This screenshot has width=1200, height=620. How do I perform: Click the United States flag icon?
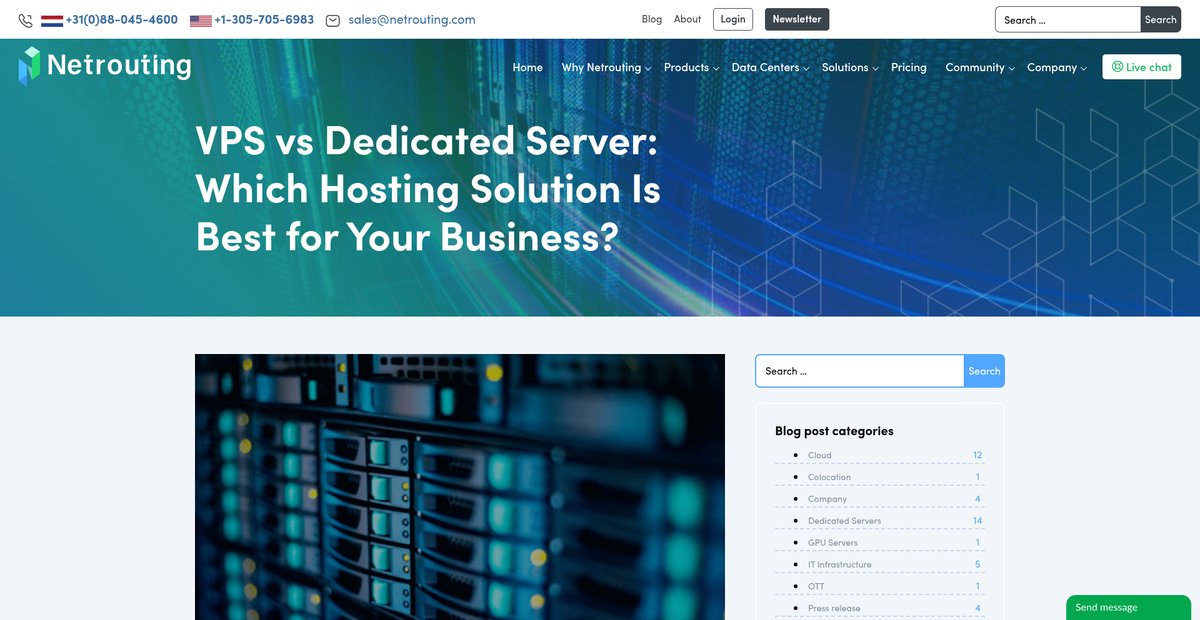(x=201, y=20)
